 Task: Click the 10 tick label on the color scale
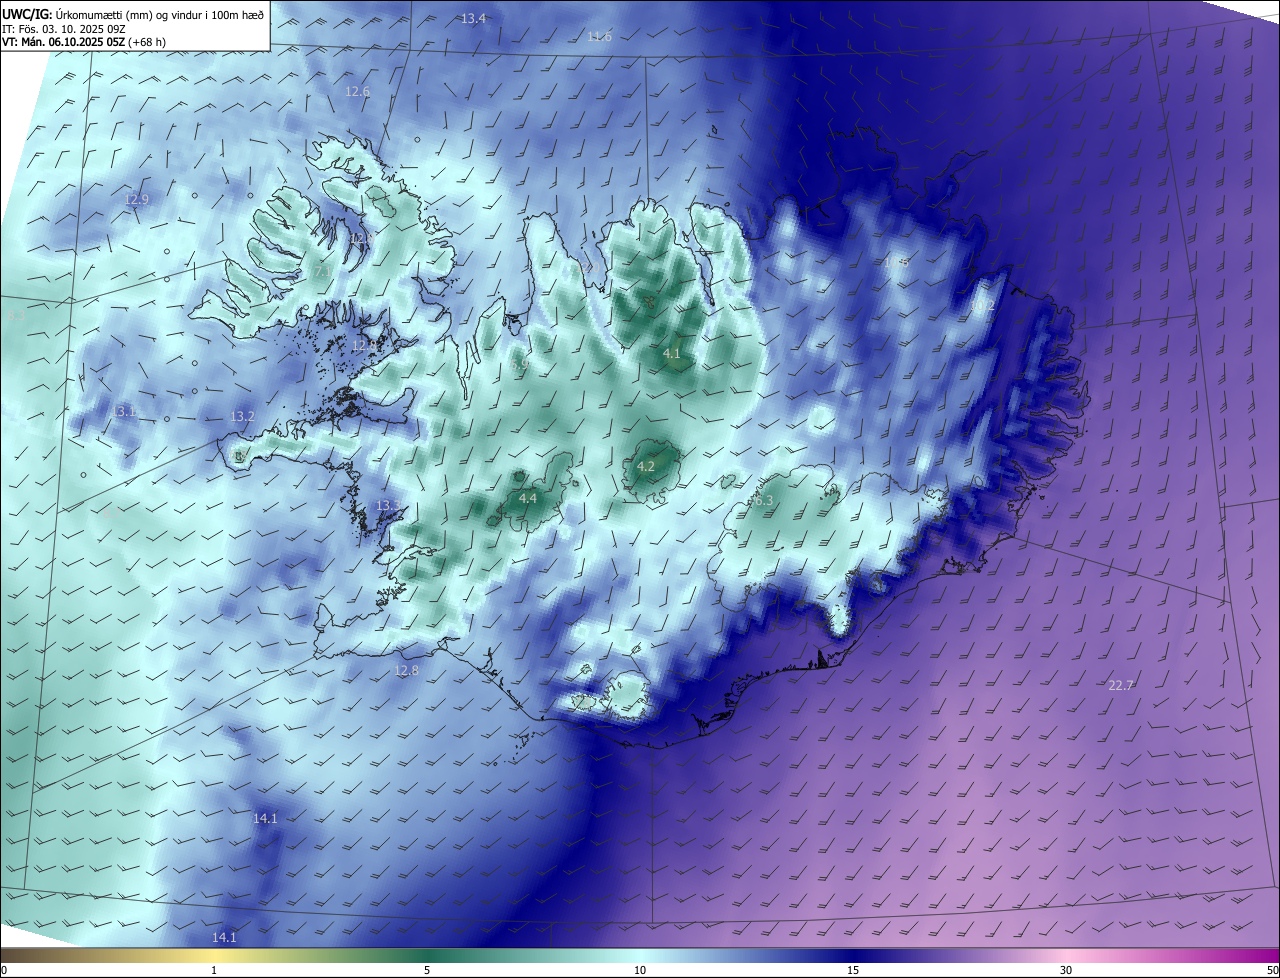640,971
